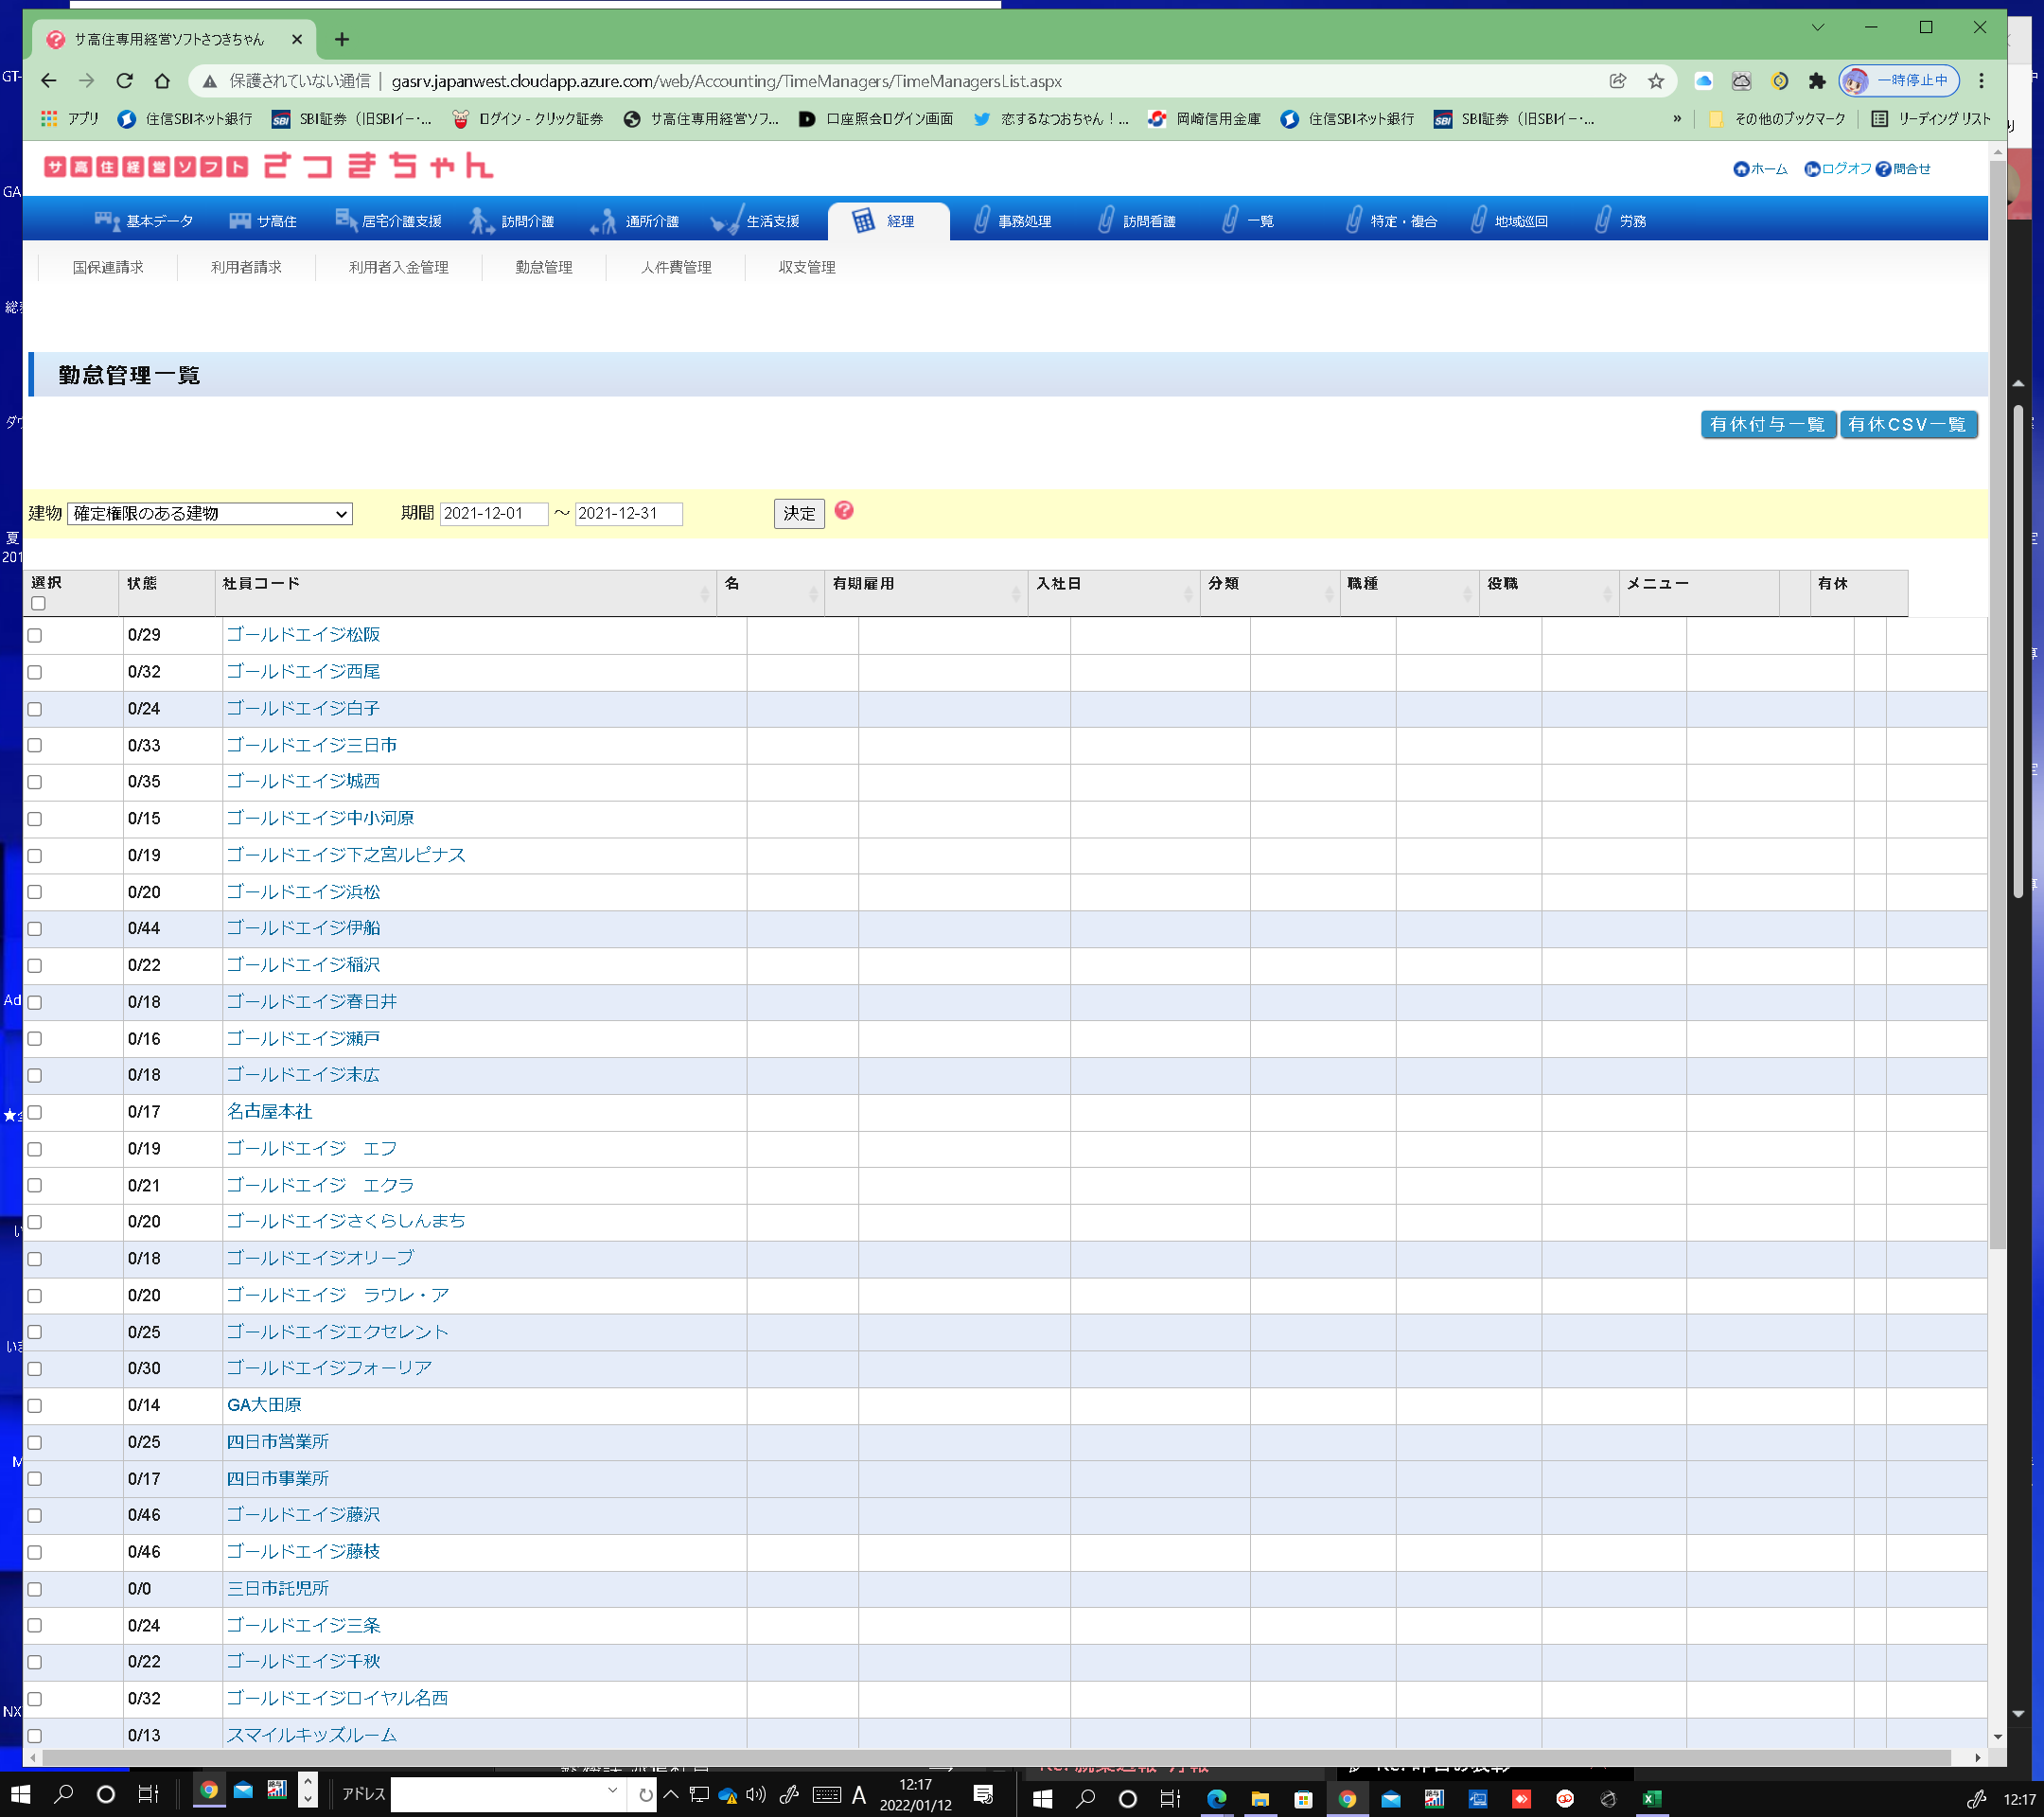The width and height of the screenshot is (2044, 1817).
Task: Click the share page icon in address bar
Action: pyautogui.click(x=1617, y=81)
